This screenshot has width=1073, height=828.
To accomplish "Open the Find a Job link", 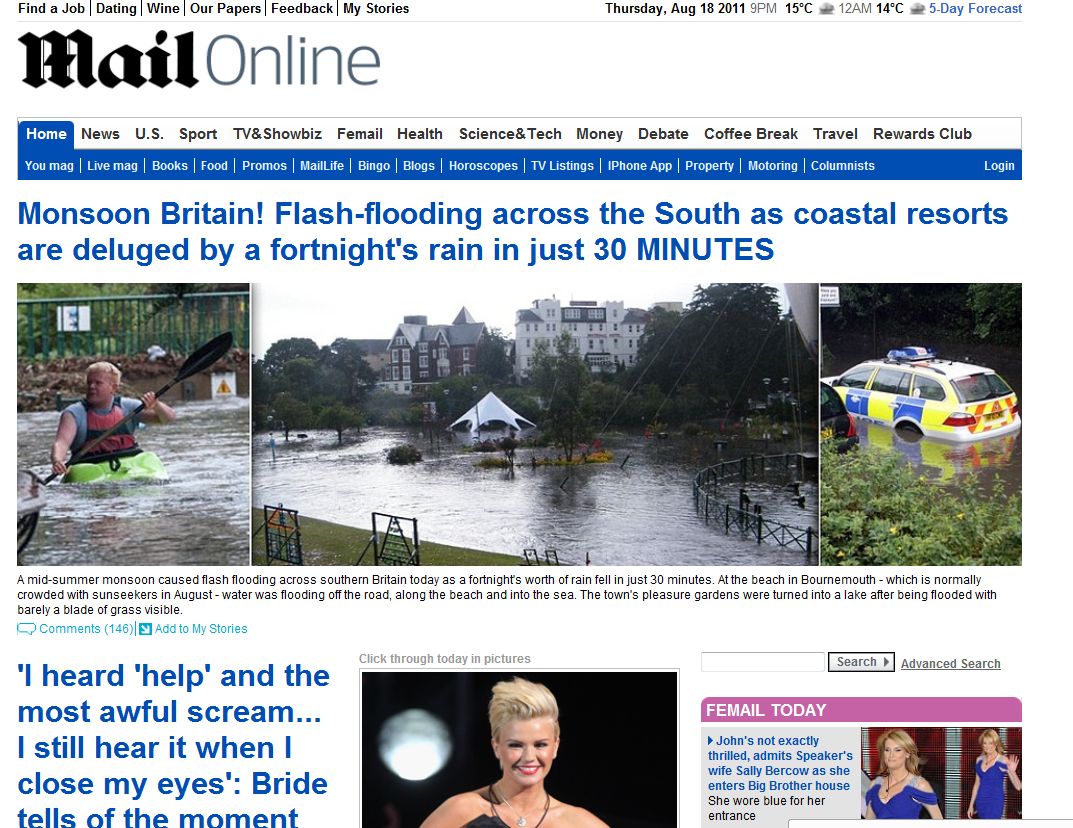I will pyautogui.click(x=51, y=9).
